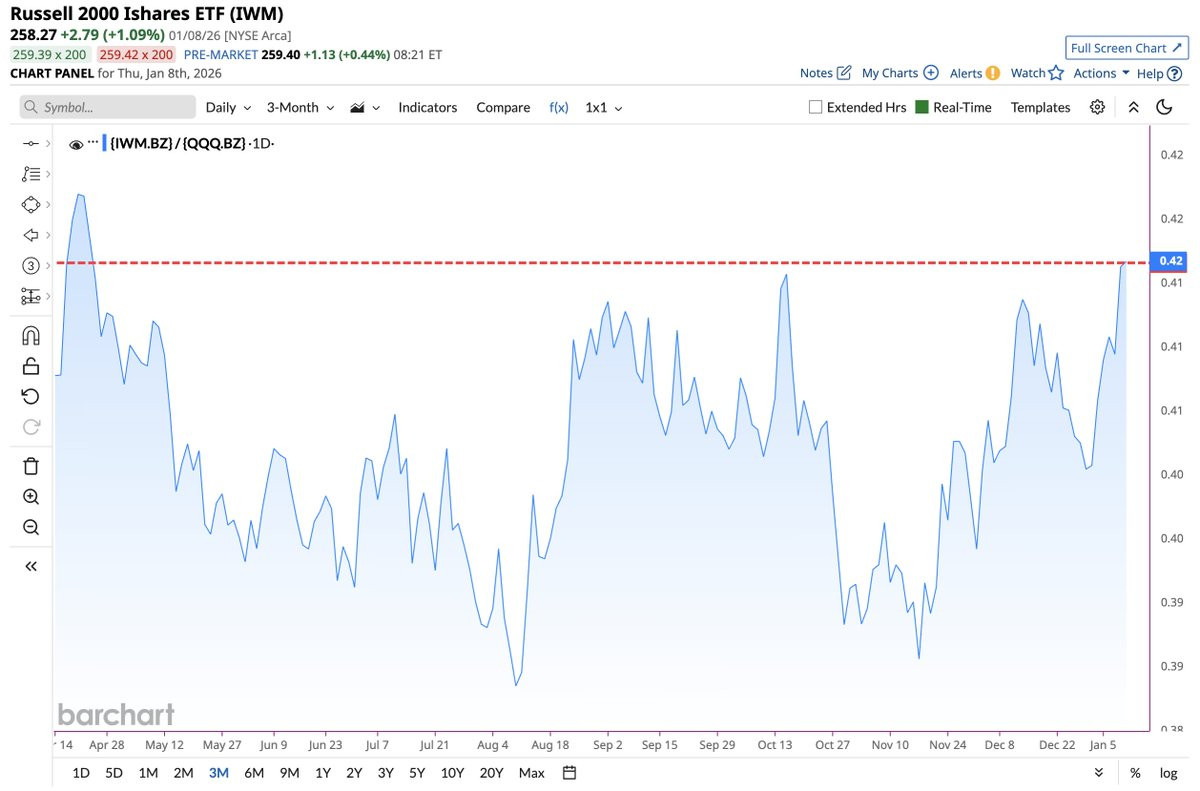Image resolution: width=1200 pixels, height=791 pixels.
Task: Click the Symbol search field
Action: (x=108, y=107)
